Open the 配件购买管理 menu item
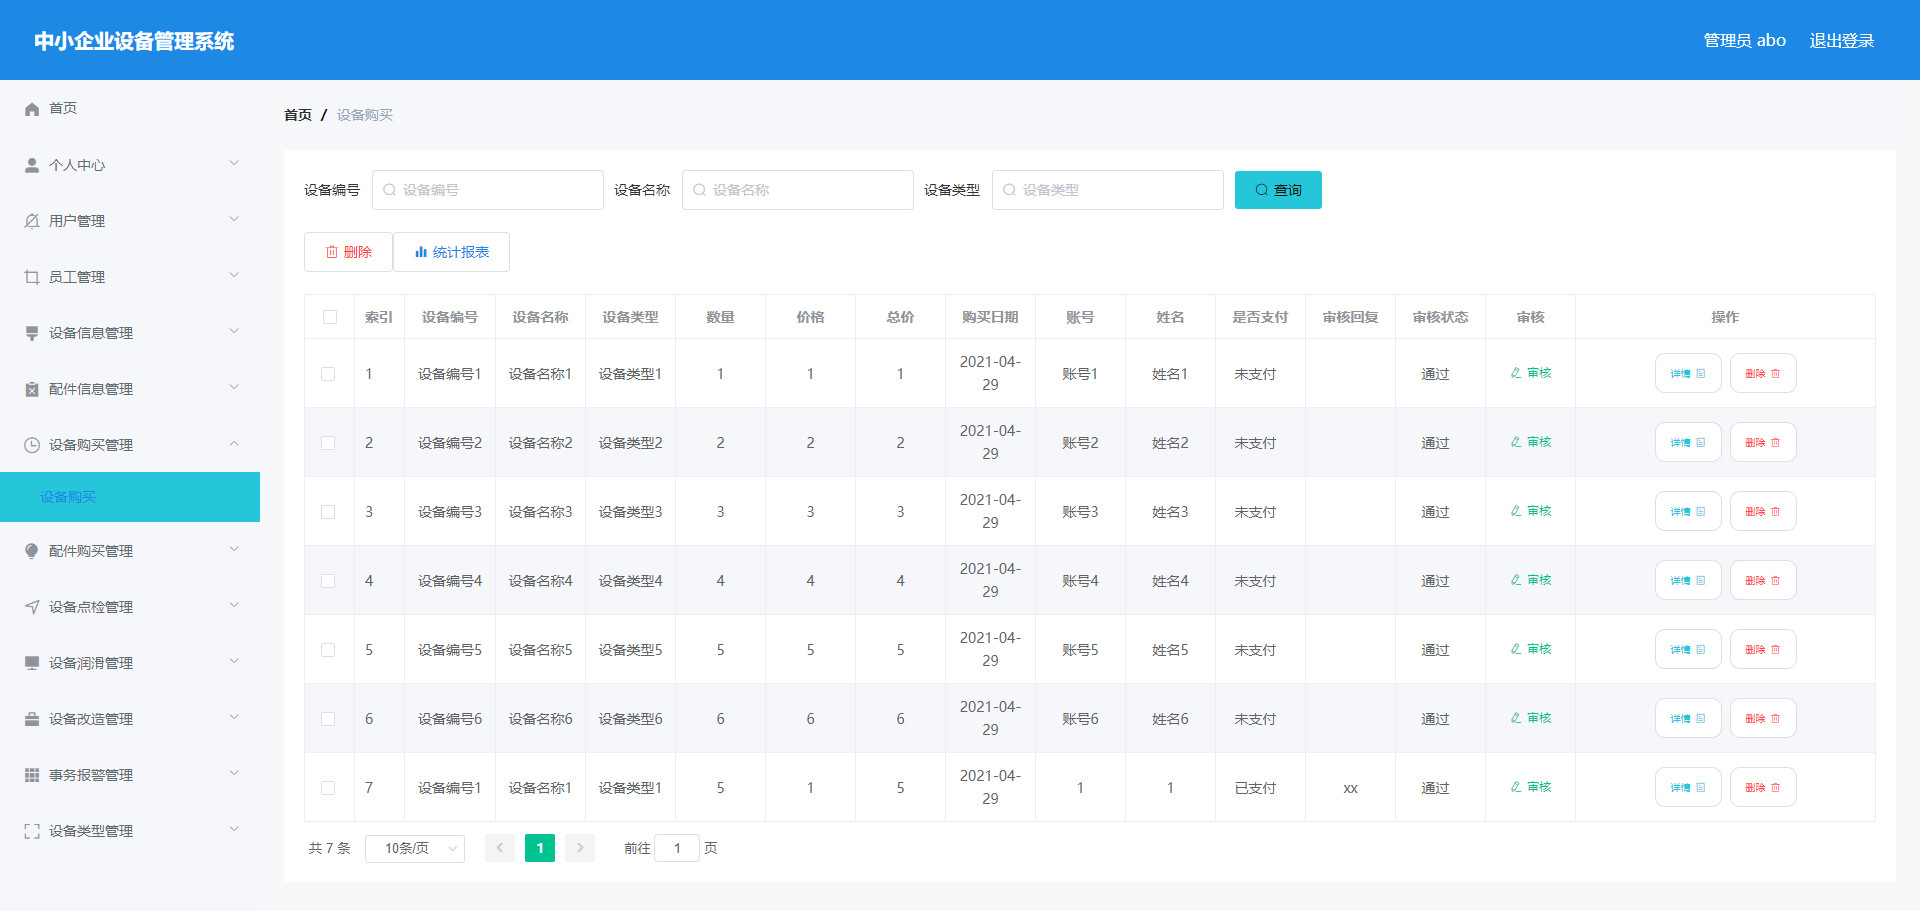 130,551
